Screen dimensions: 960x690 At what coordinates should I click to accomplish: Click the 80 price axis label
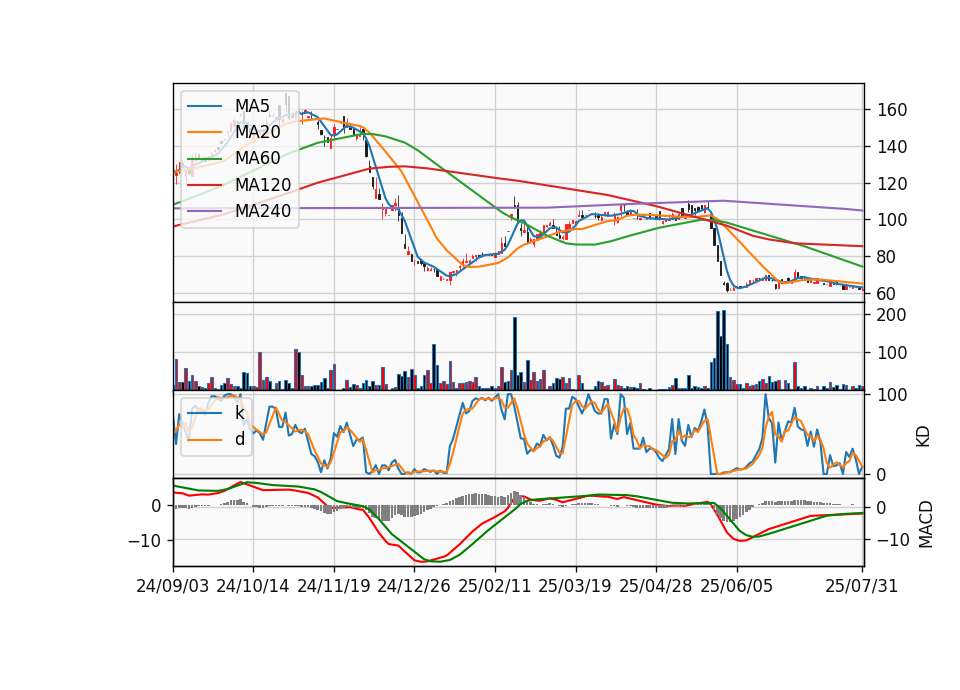[x=887, y=257]
